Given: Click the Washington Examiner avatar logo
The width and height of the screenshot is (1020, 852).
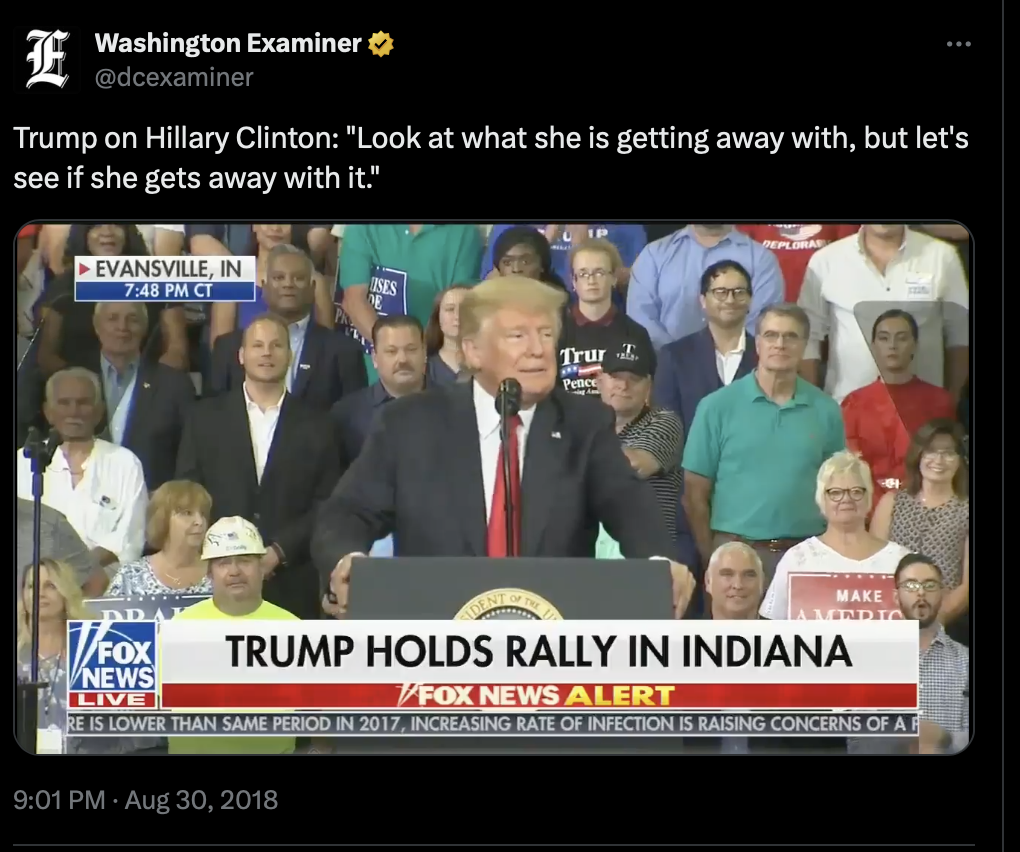Looking at the screenshot, I should pyautogui.click(x=47, y=60).
